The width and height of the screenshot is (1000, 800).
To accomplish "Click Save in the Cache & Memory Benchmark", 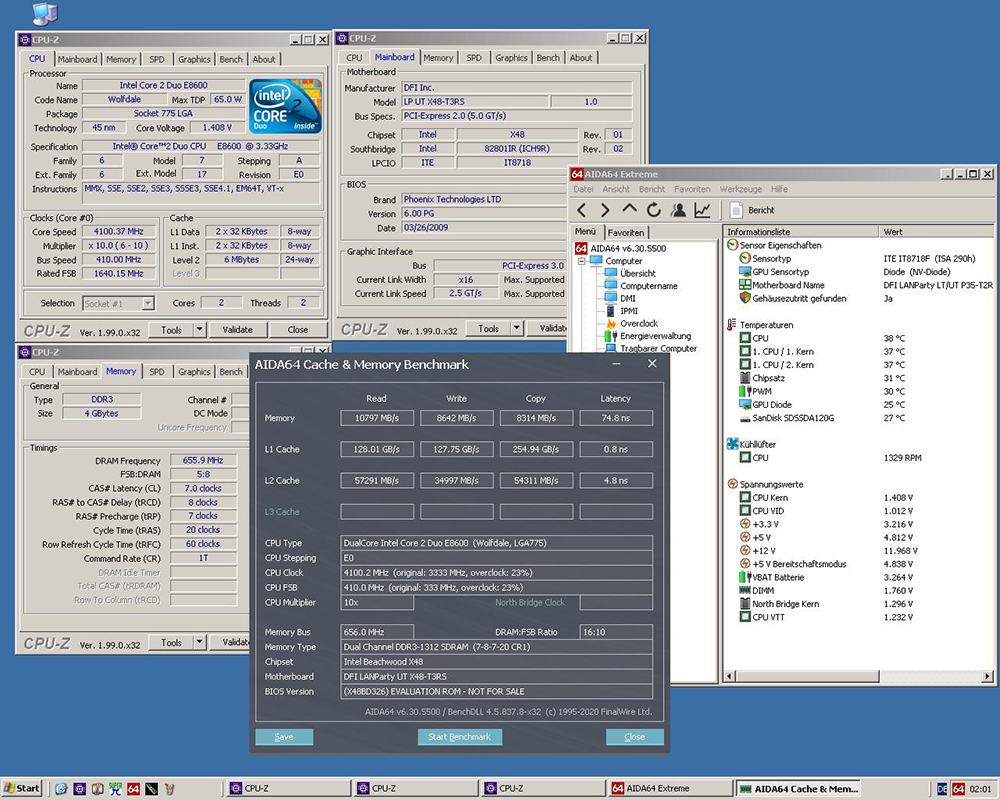I will pos(284,737).
